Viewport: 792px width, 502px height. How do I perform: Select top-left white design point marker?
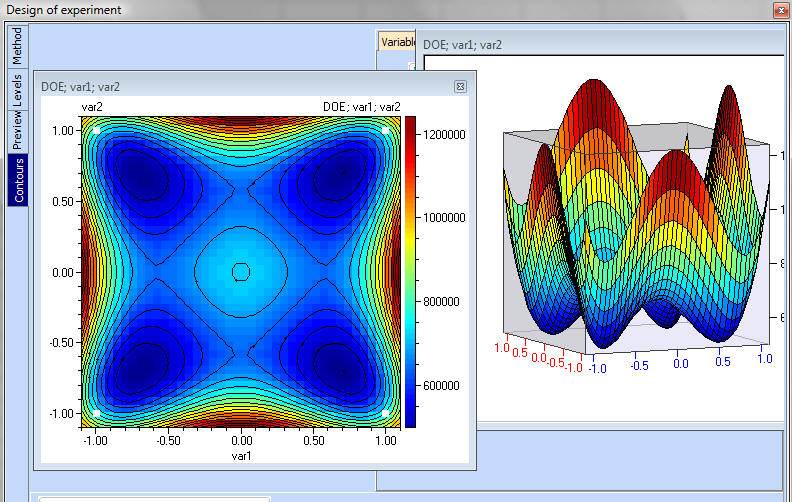[96, 130]
